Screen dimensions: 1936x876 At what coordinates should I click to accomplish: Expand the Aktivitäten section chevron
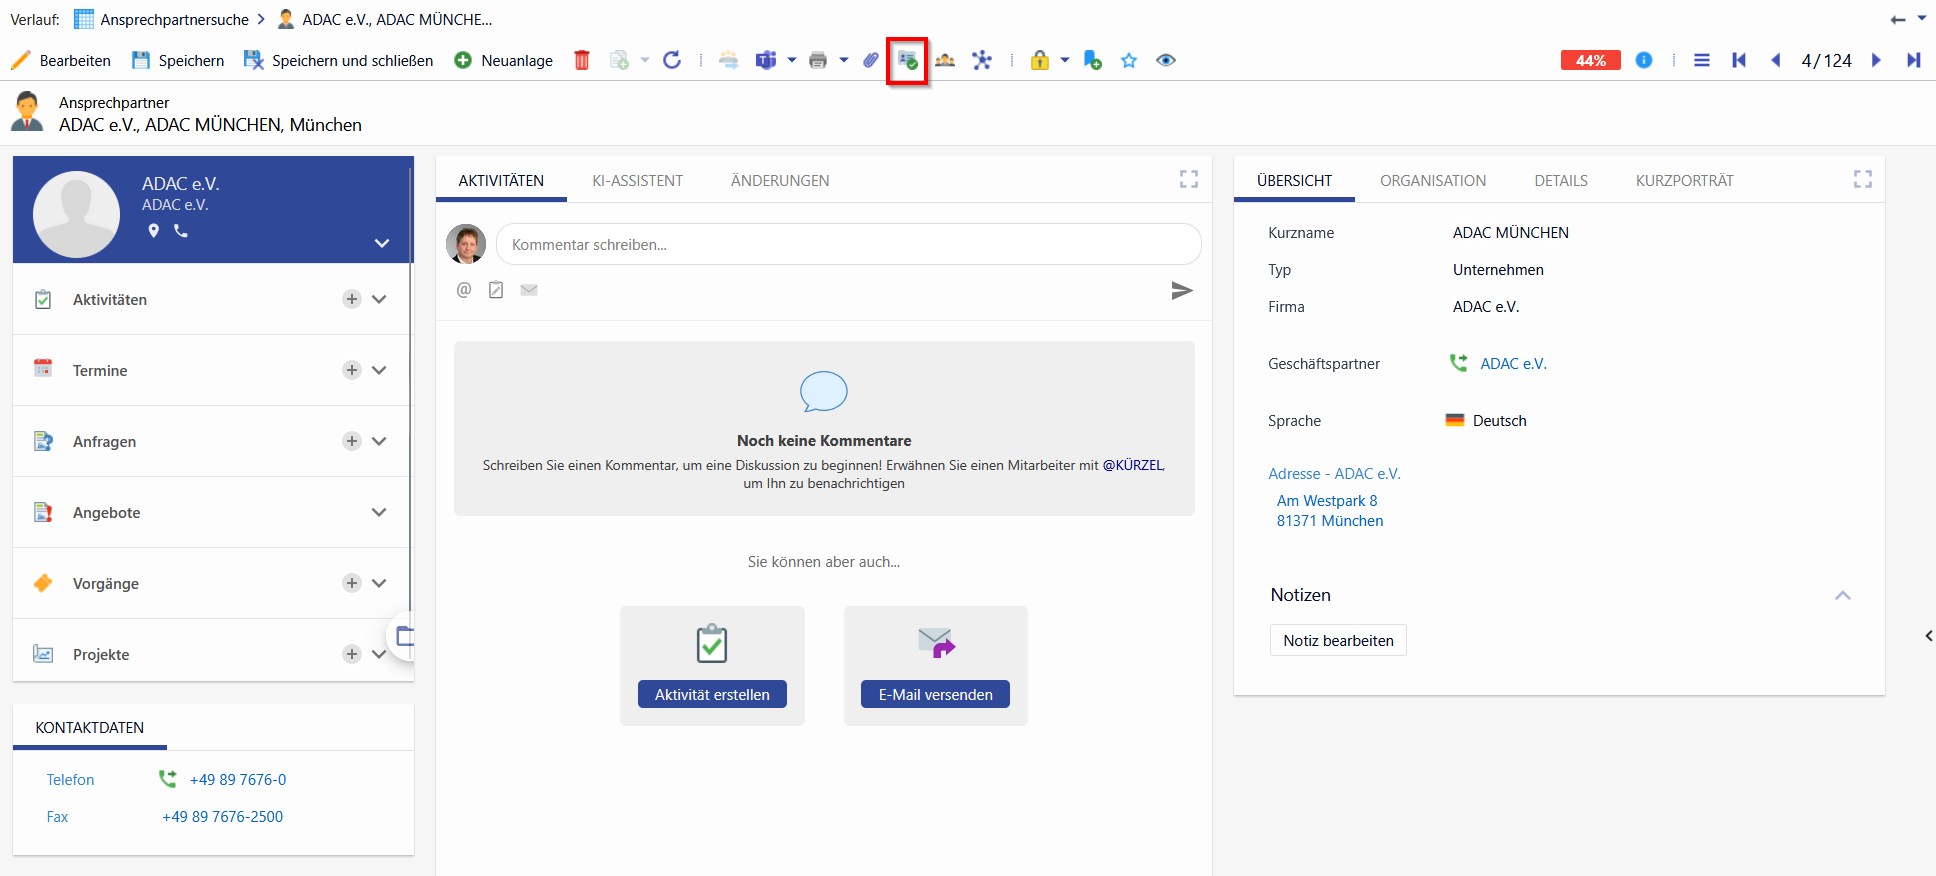(x=379, y=299)
